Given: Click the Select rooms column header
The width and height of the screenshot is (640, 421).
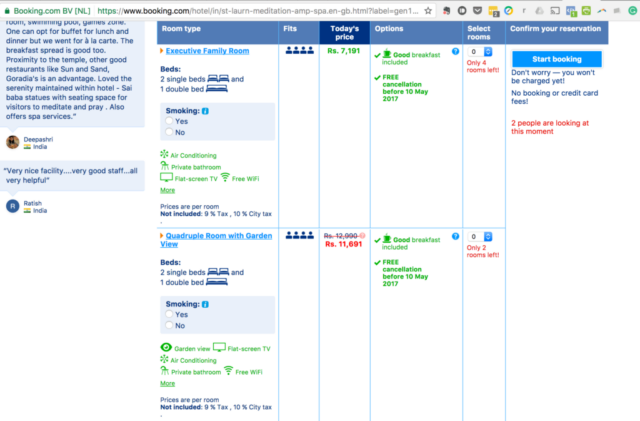Looking at the screenshot, I should click(484, 33).
